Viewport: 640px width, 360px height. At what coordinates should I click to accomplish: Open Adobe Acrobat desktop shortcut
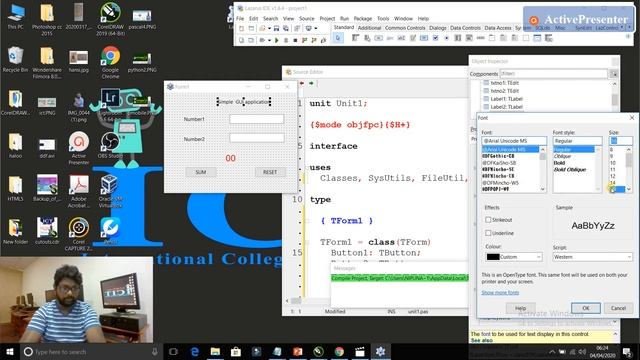click(x=78, y=191)
